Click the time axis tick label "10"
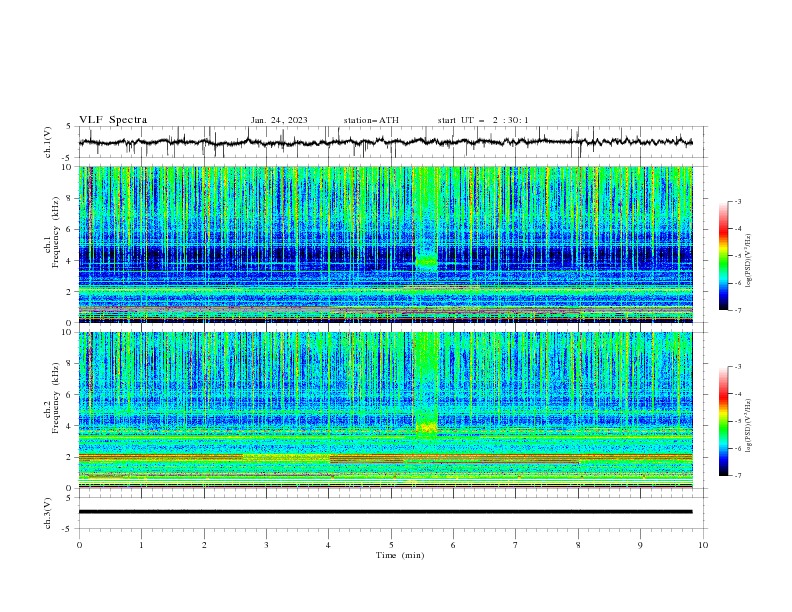This screenshot has height=612, width=792. (703, 545)
